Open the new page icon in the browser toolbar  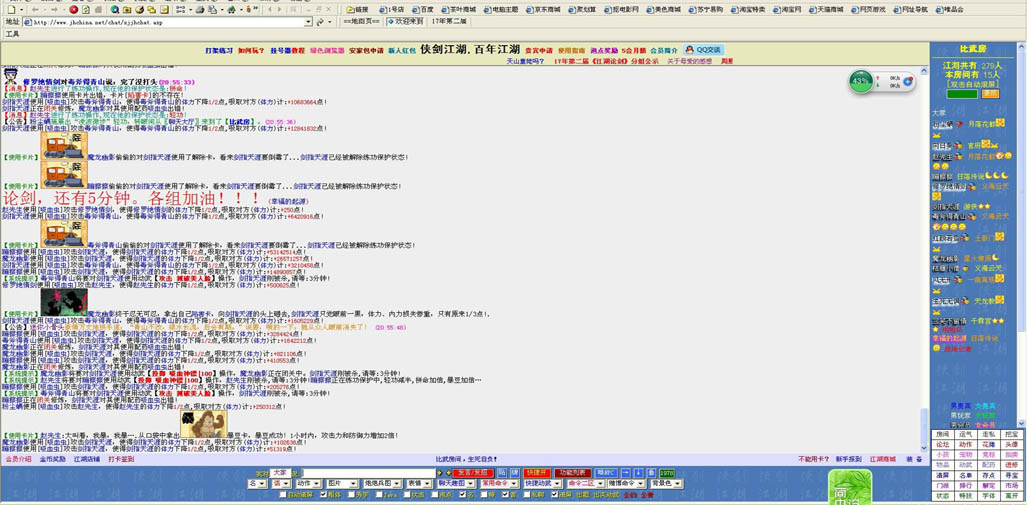(11, 10)
